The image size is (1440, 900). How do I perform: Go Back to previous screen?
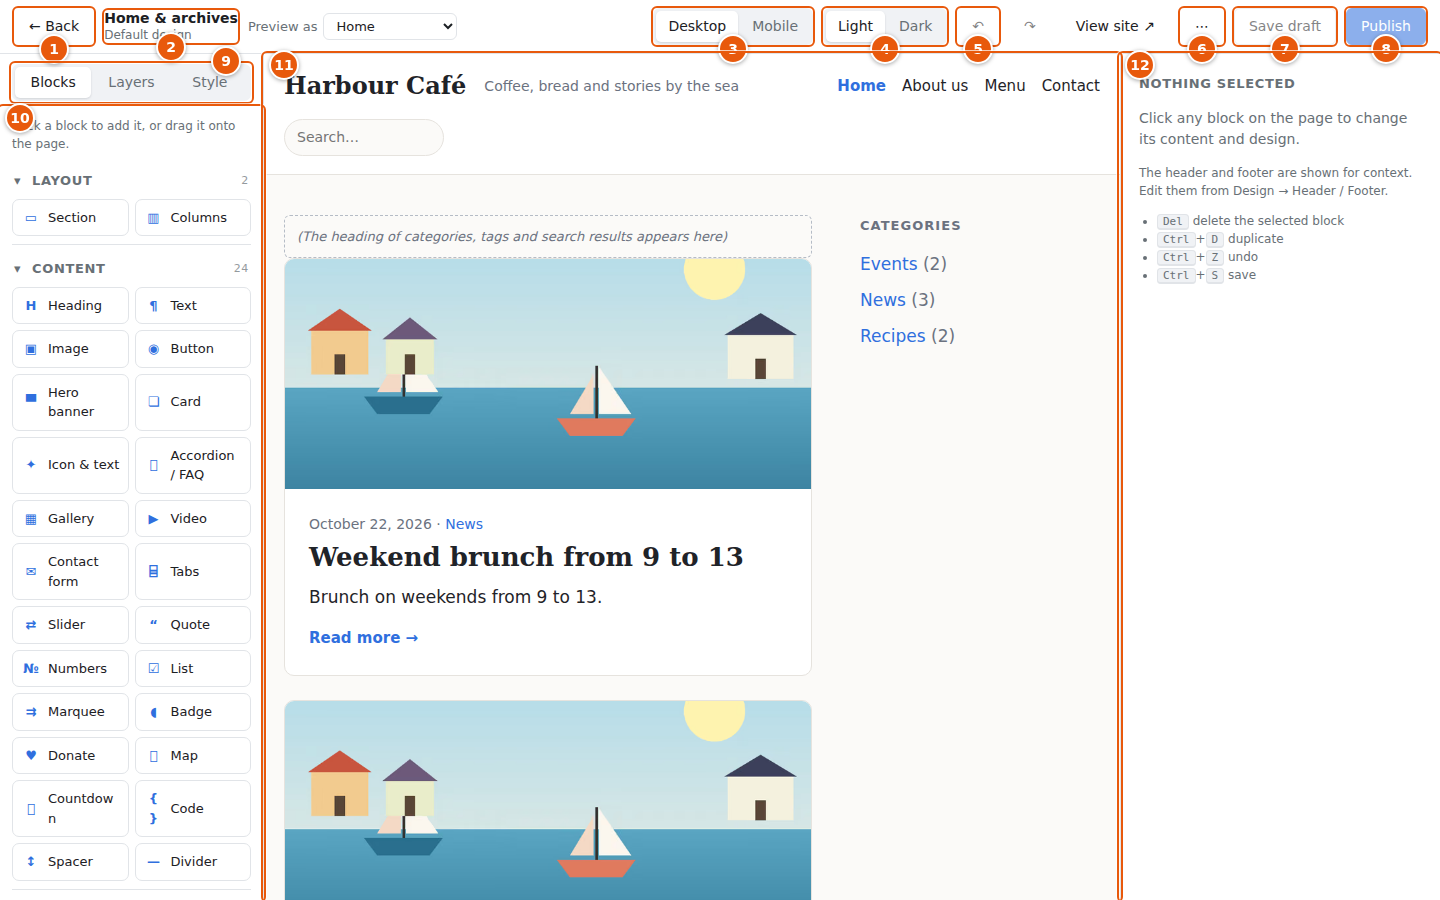(54, 26)
